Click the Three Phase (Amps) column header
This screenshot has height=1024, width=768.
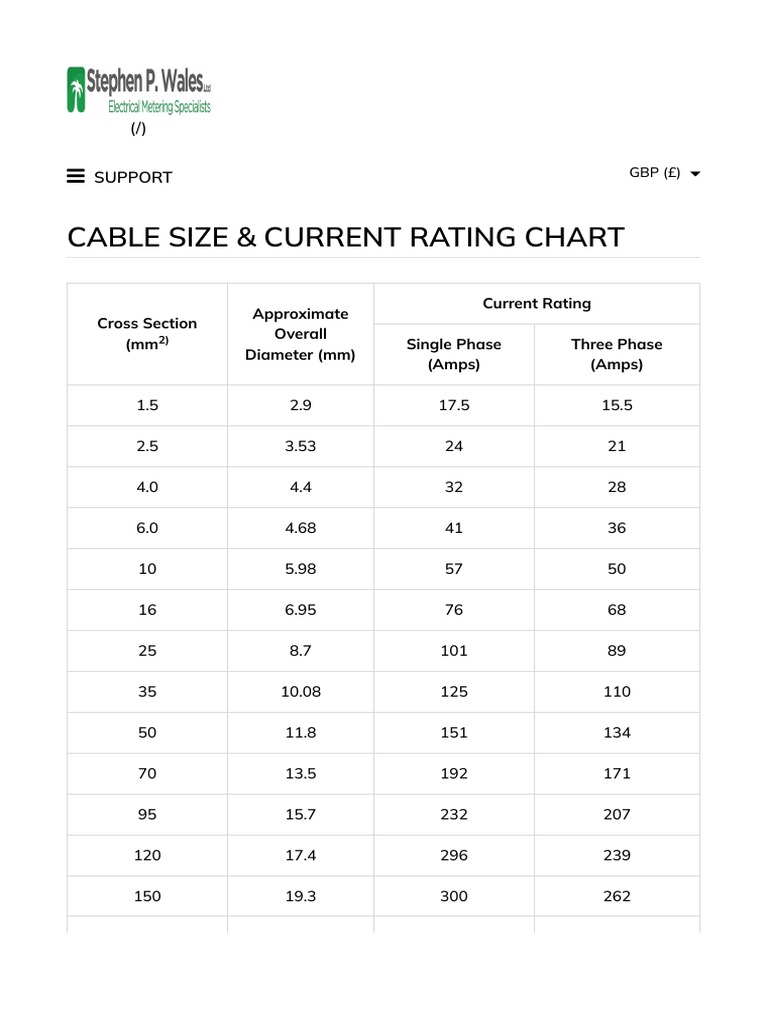[616, 354]
